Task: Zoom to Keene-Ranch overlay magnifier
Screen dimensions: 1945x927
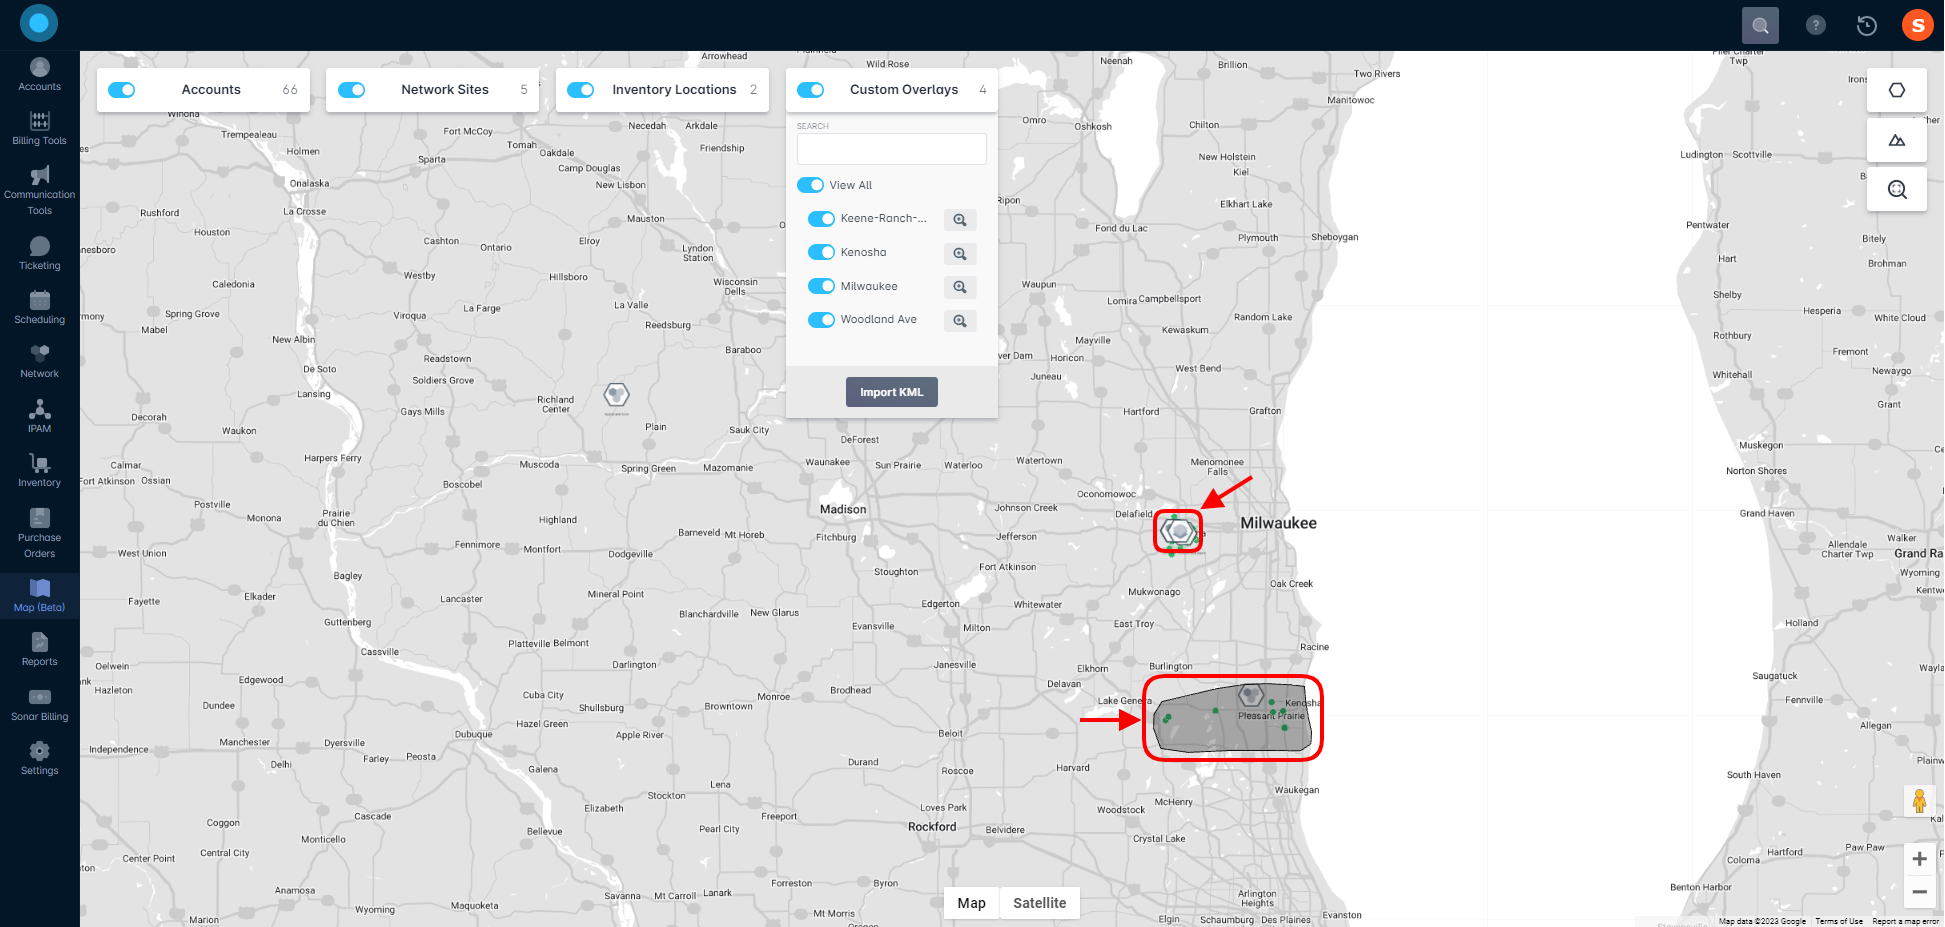Action: click(x=959, y=220)
